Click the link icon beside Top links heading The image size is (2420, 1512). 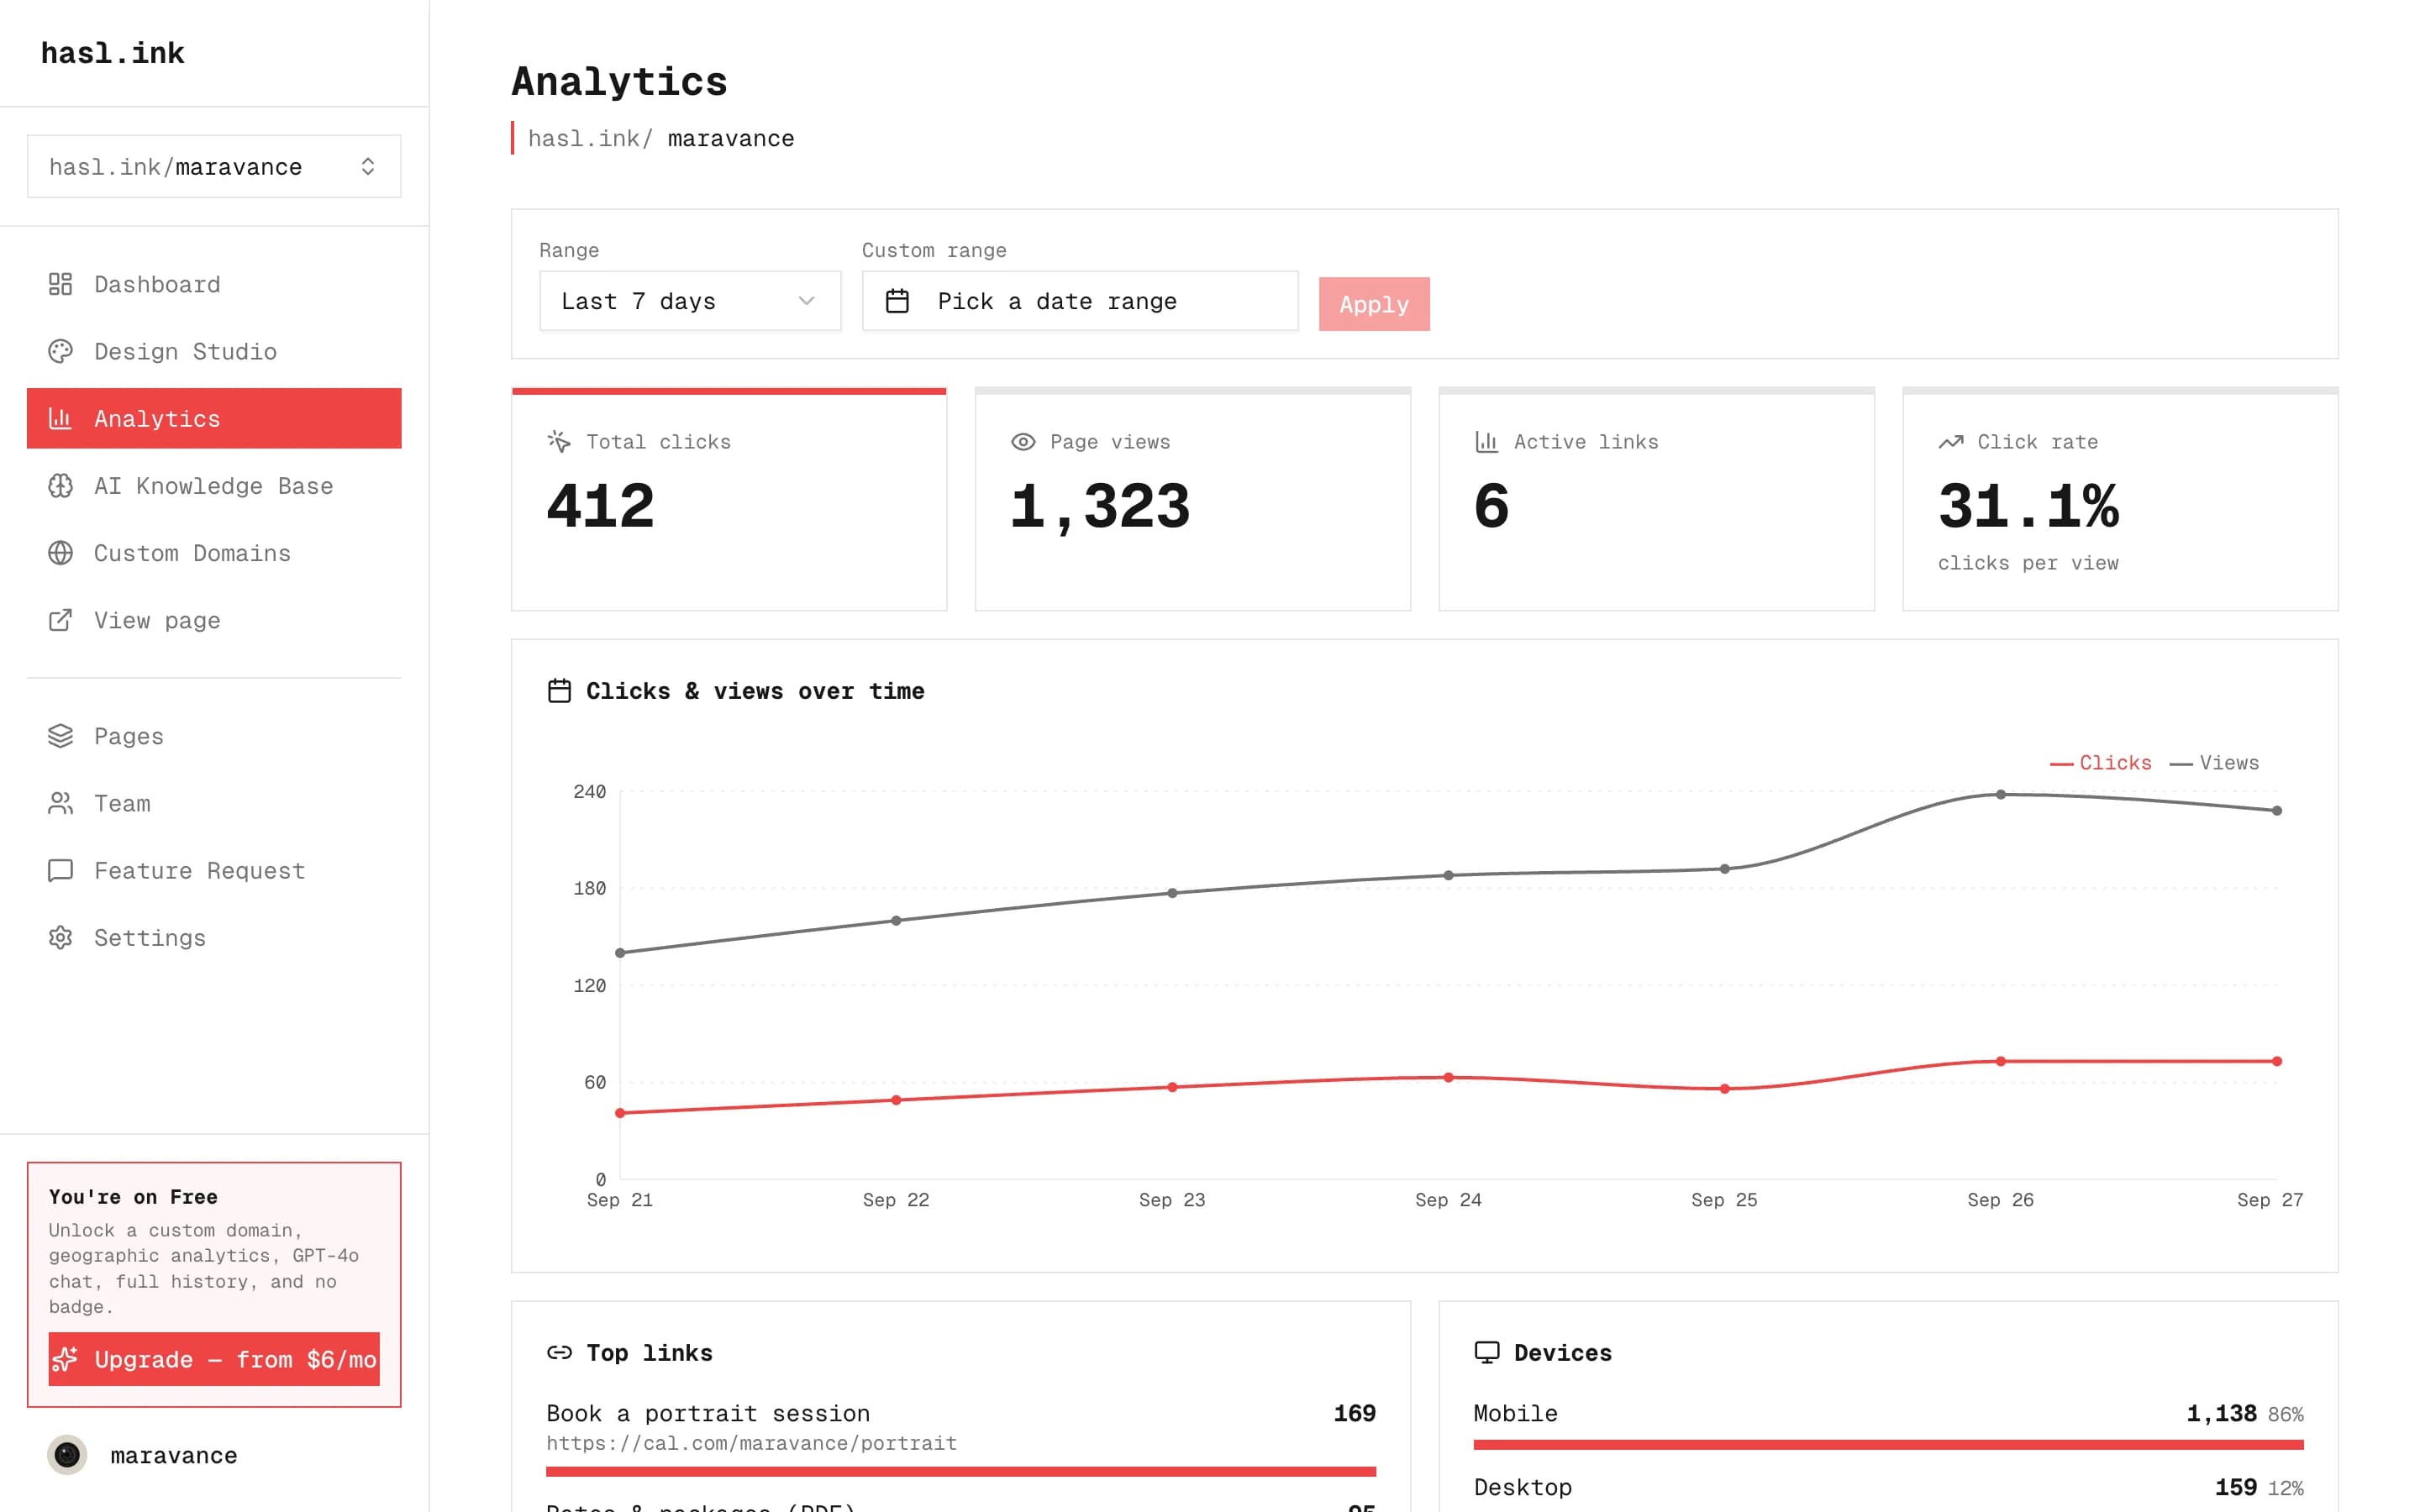[x=559, y=1352]
